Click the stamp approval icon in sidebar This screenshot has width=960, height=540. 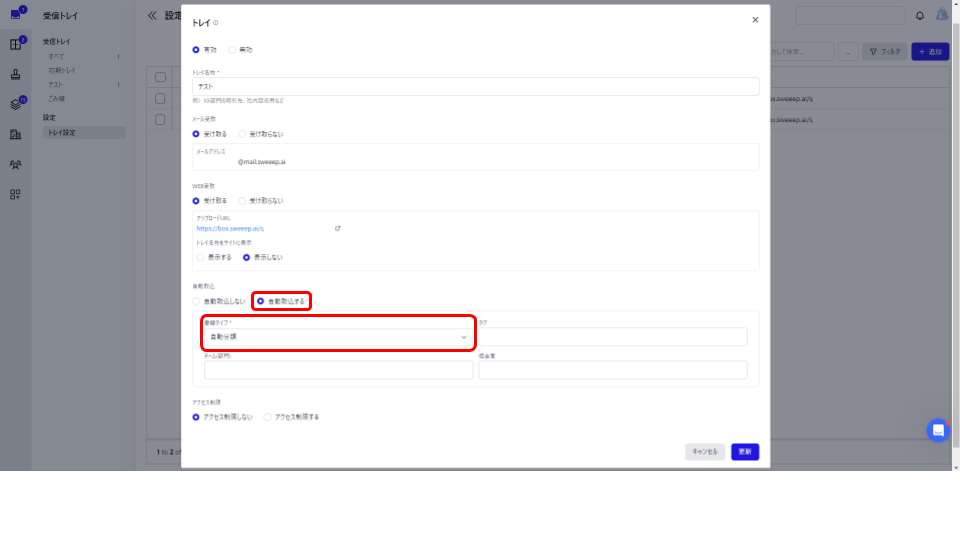[x=15, y=75]
